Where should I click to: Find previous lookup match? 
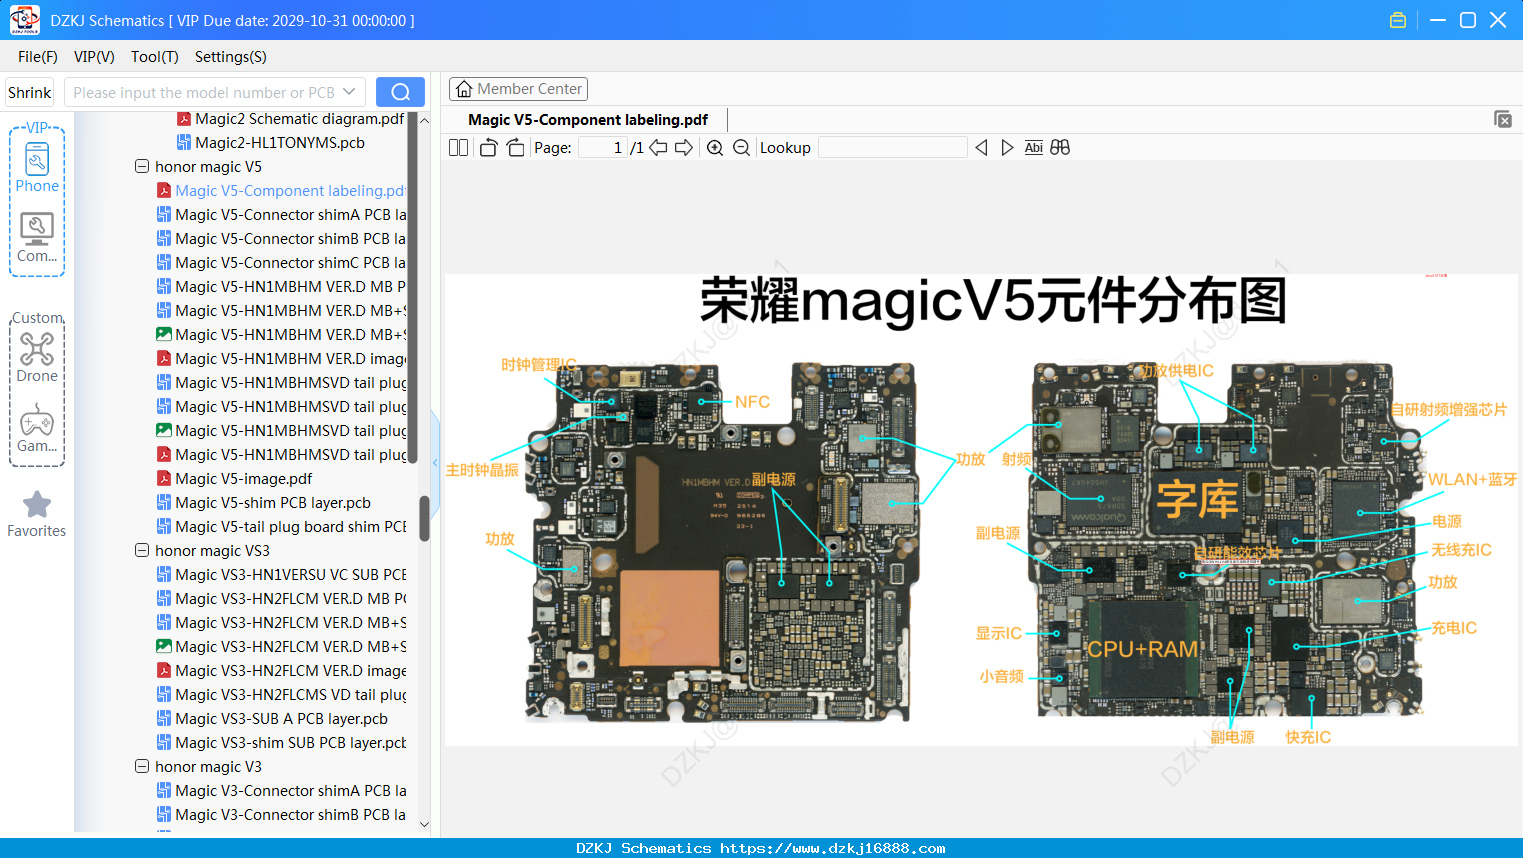[981, 148]
